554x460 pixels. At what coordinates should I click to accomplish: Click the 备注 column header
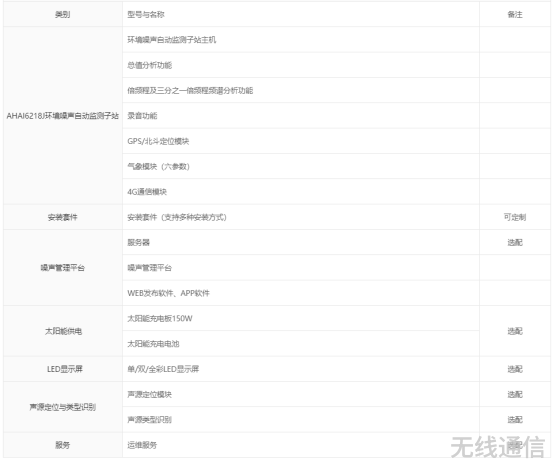(x=514, y=14)
